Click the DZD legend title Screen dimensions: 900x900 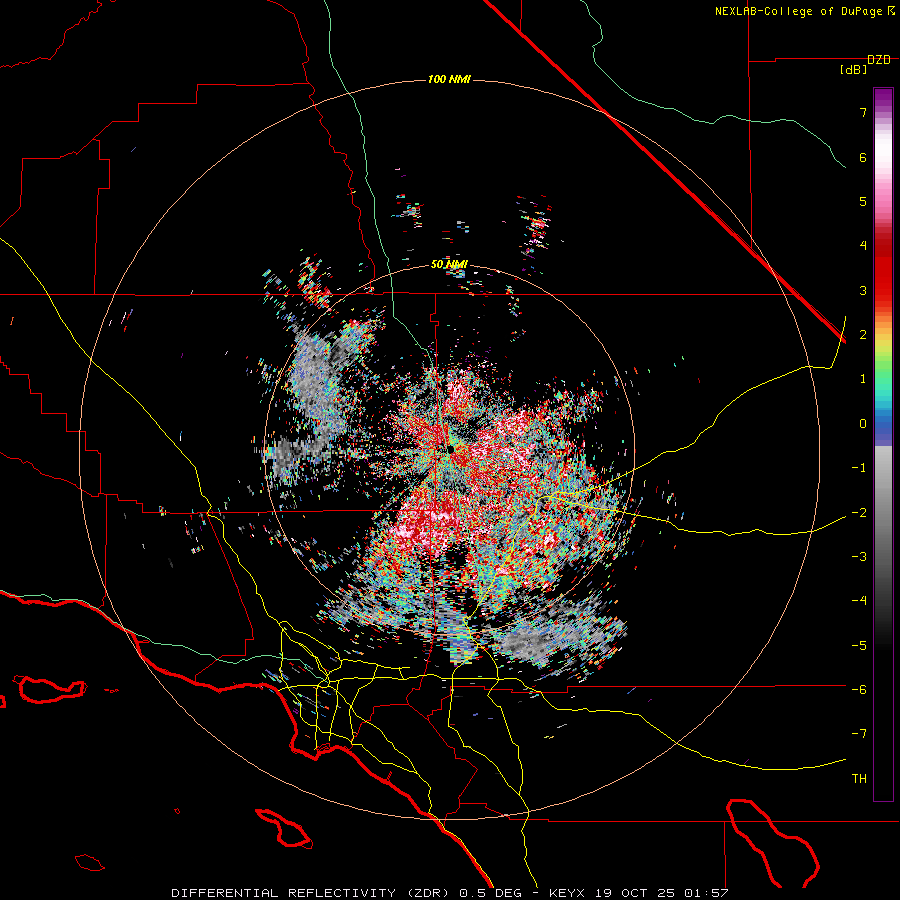(879, 60)
